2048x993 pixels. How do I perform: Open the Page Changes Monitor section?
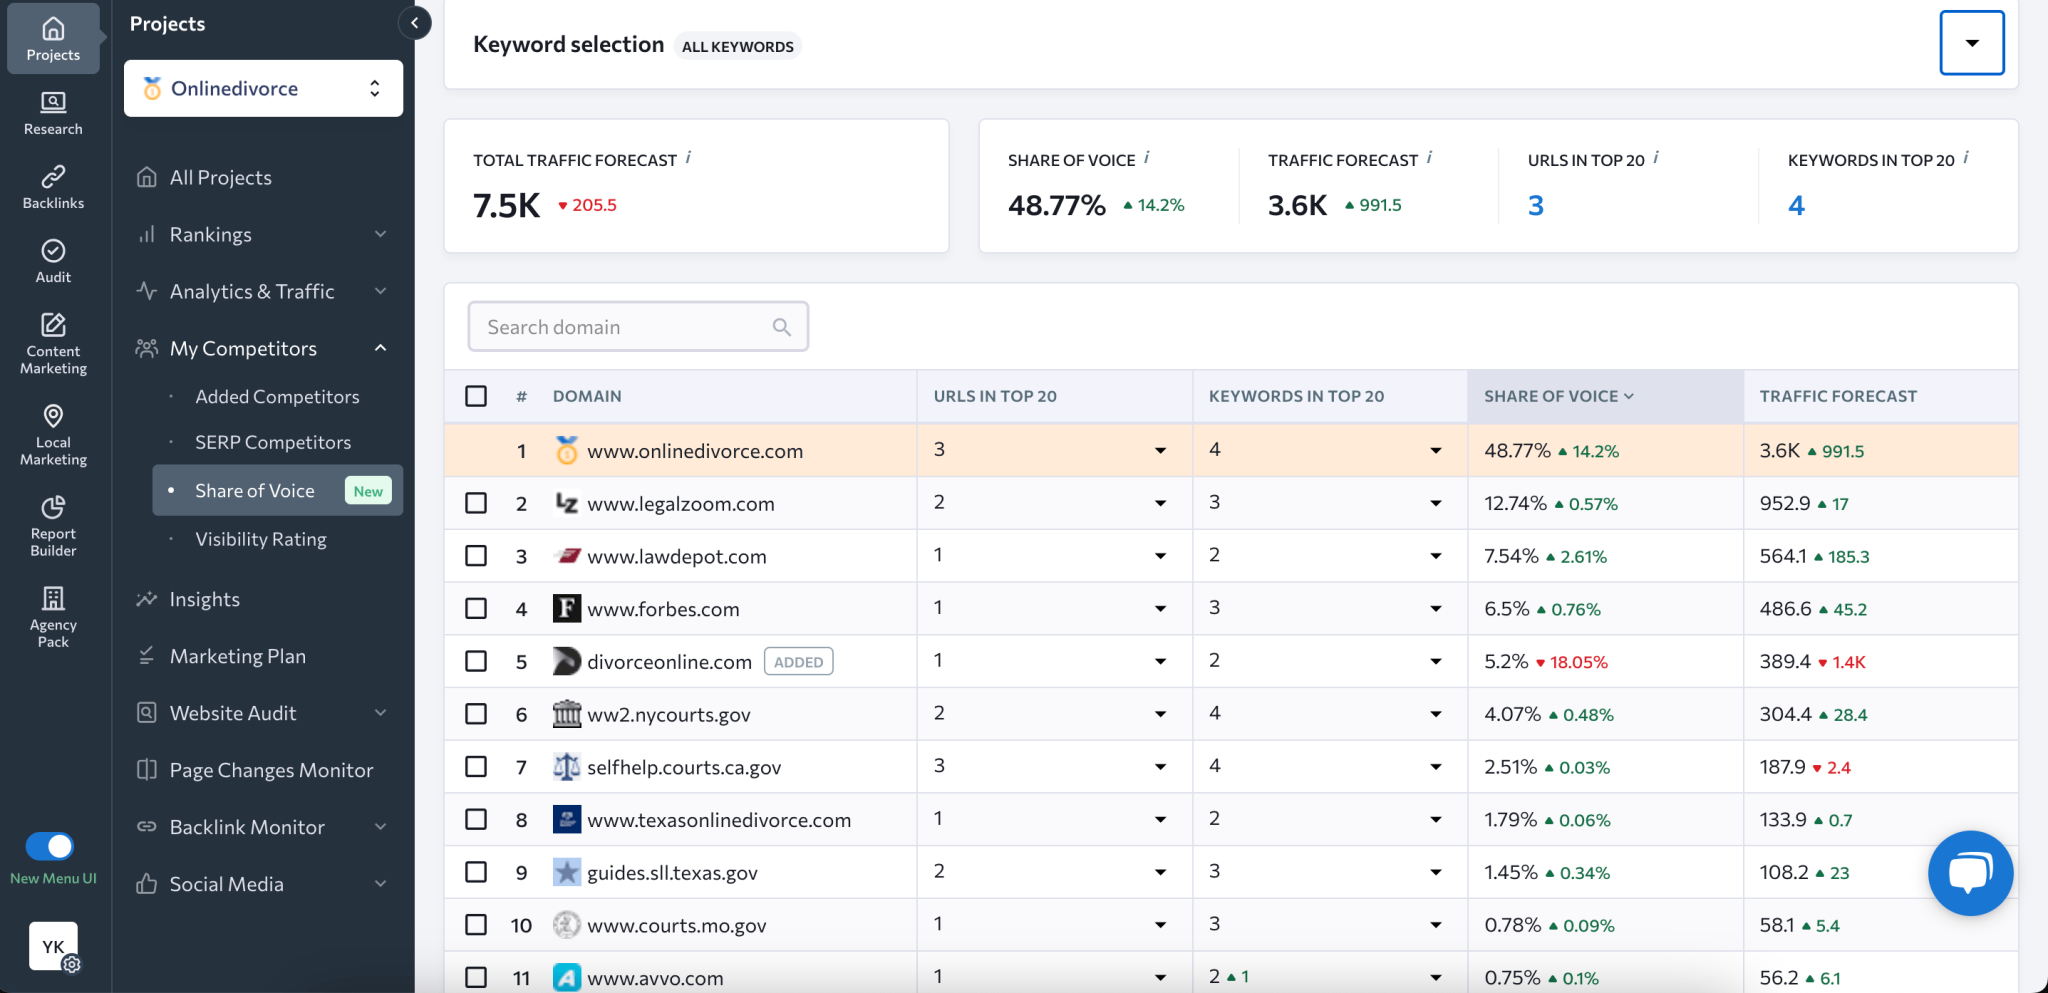click(x=271, y=770)
